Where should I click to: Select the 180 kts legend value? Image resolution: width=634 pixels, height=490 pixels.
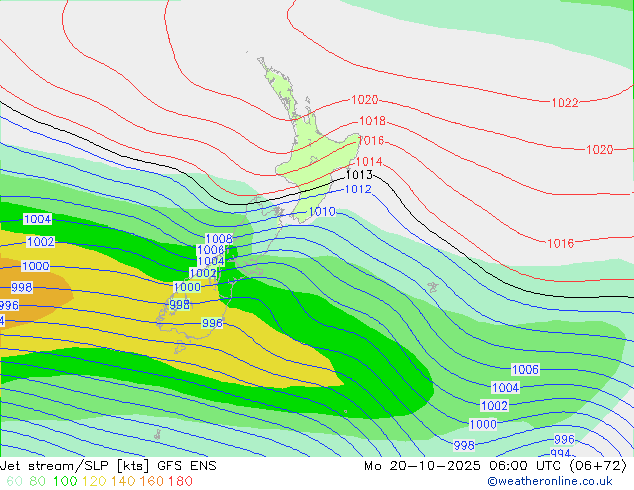click(180, 481)
